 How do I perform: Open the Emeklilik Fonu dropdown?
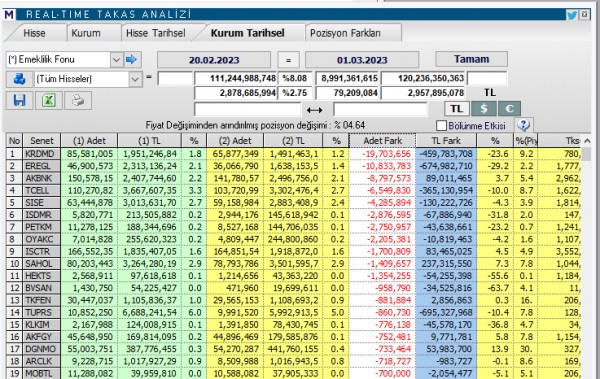click(116, 60)
